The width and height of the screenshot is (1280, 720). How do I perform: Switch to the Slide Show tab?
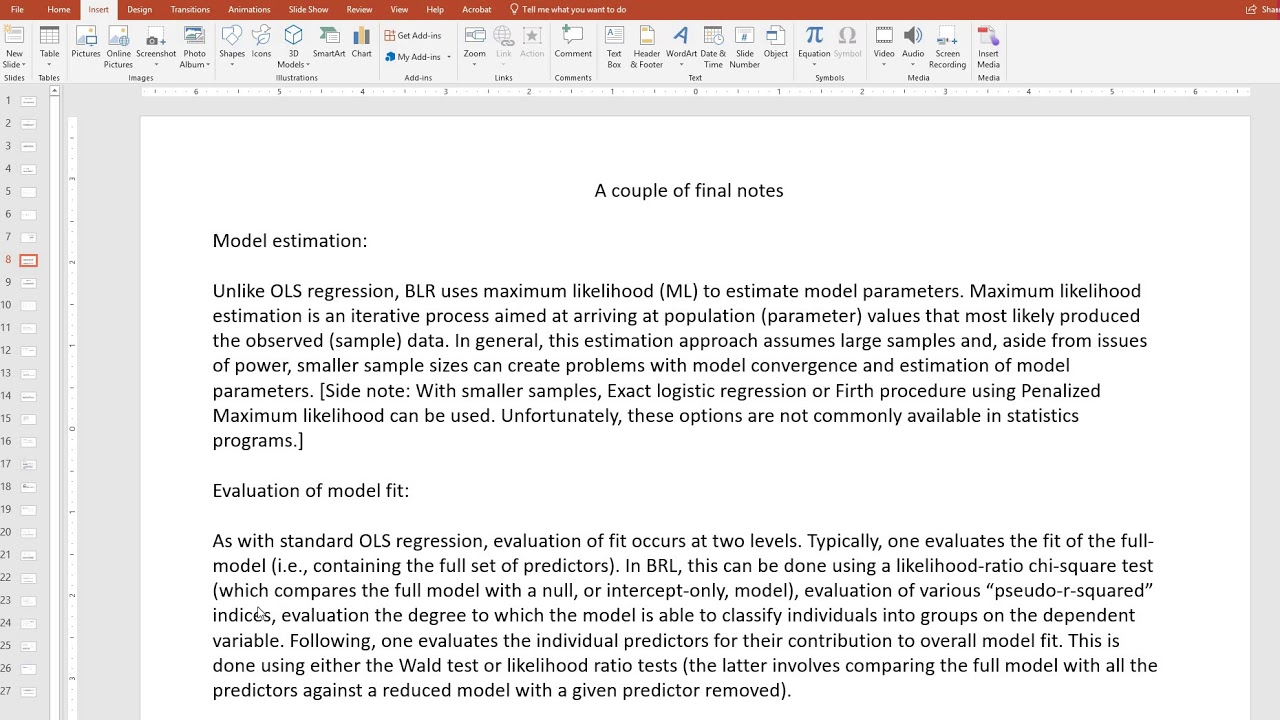tap(308, 9)
